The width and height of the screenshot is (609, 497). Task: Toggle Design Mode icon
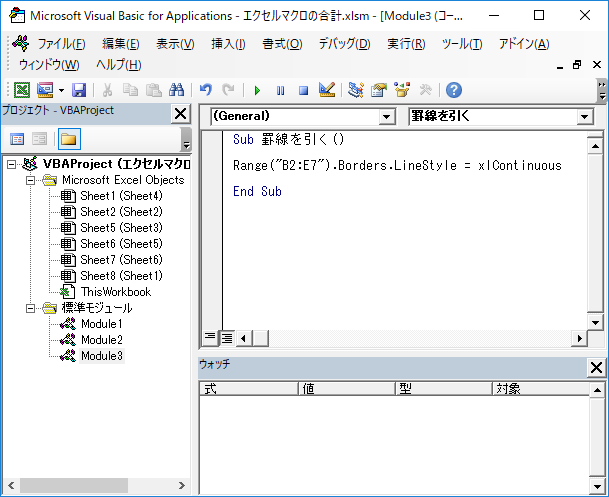[326, 90]
